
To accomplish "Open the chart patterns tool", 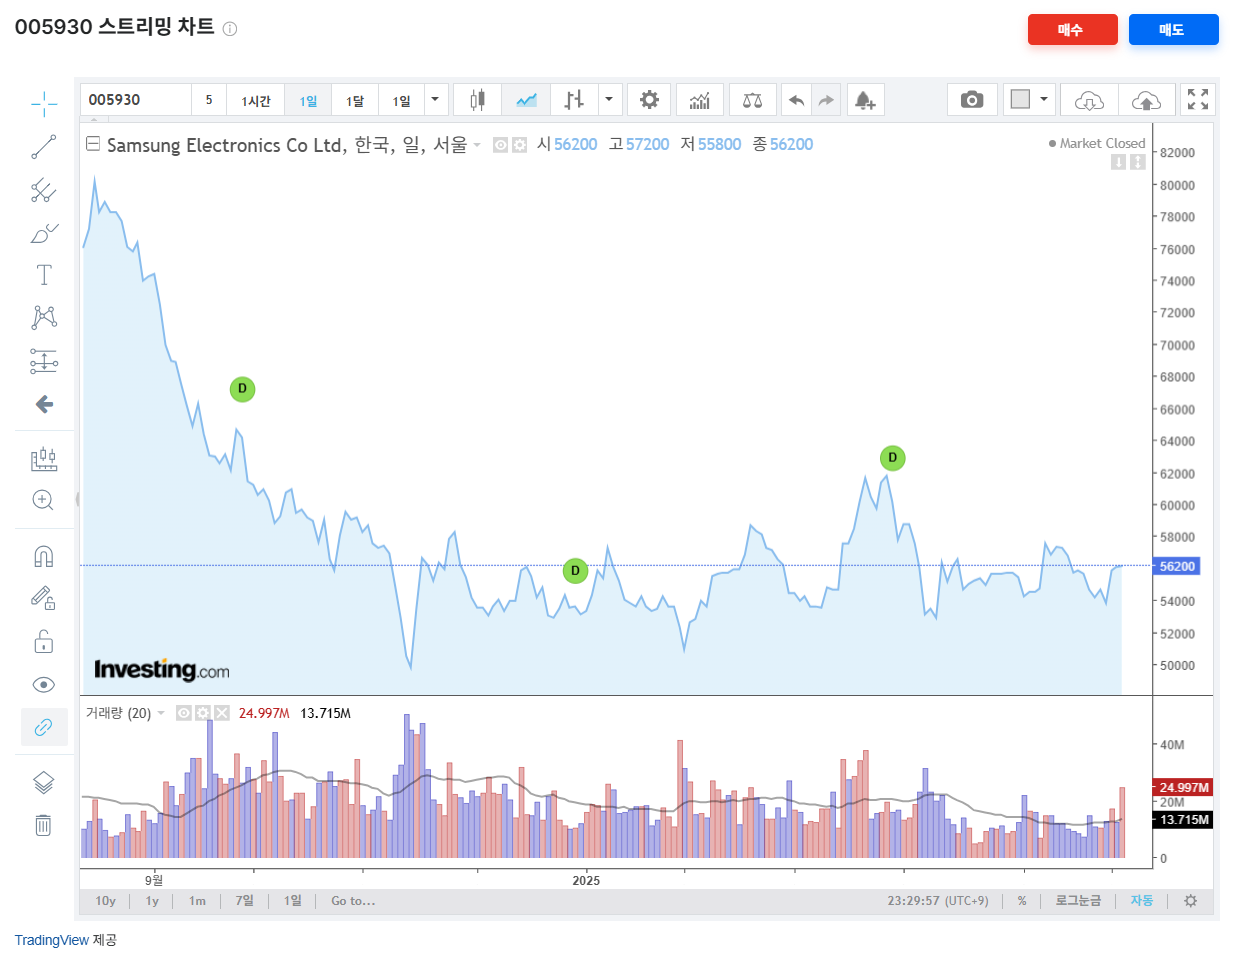I will 43,318.
